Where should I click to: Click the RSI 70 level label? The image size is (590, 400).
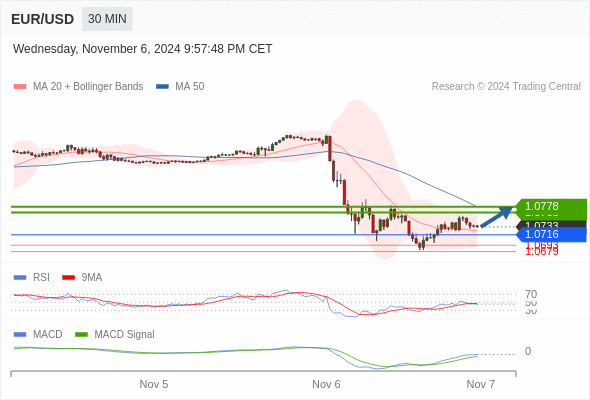[x=531, y=294]
